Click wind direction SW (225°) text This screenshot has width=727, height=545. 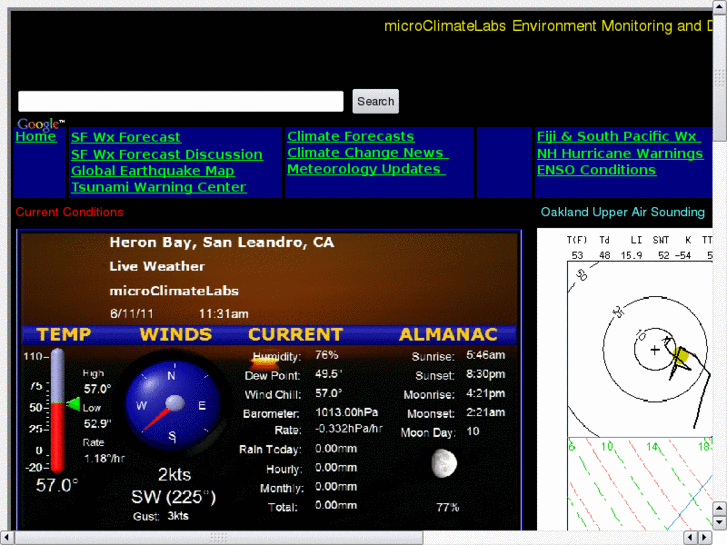(173, 497)
